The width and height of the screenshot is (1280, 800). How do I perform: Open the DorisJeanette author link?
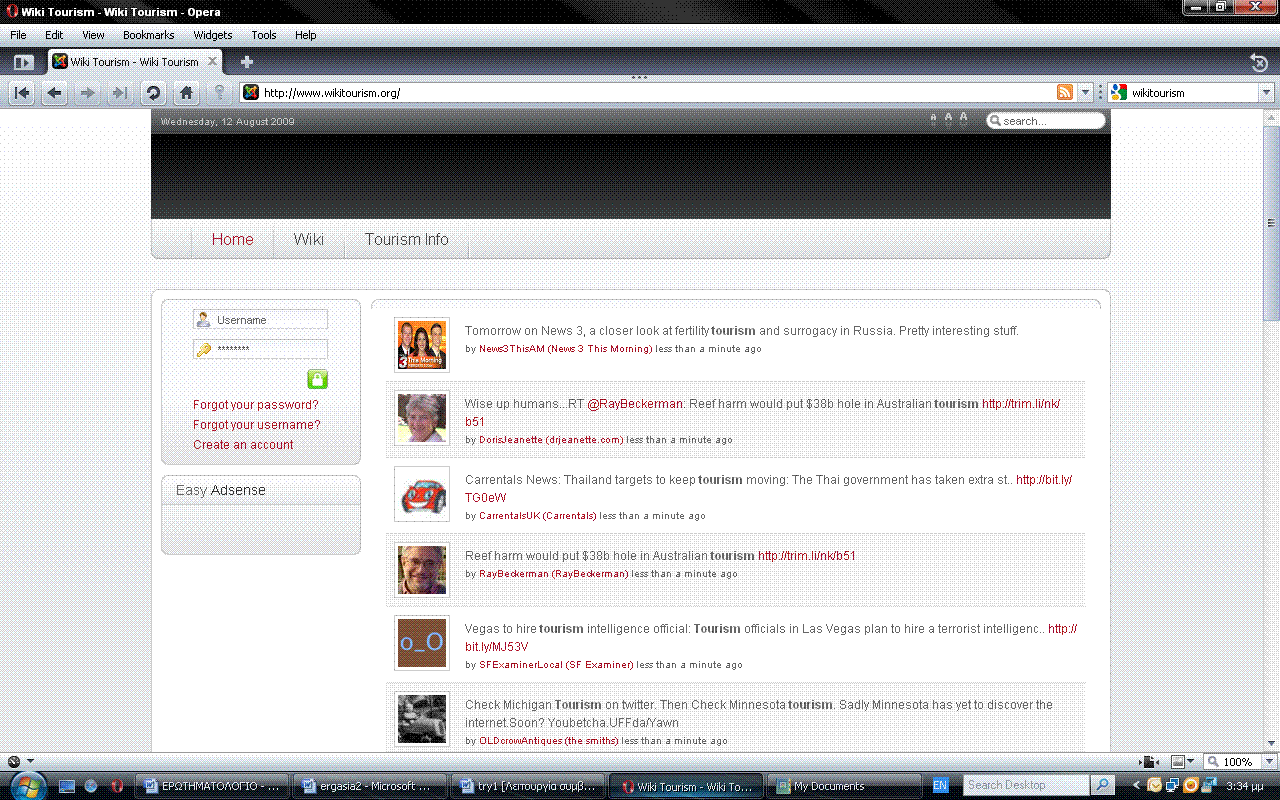coord(551,440)
